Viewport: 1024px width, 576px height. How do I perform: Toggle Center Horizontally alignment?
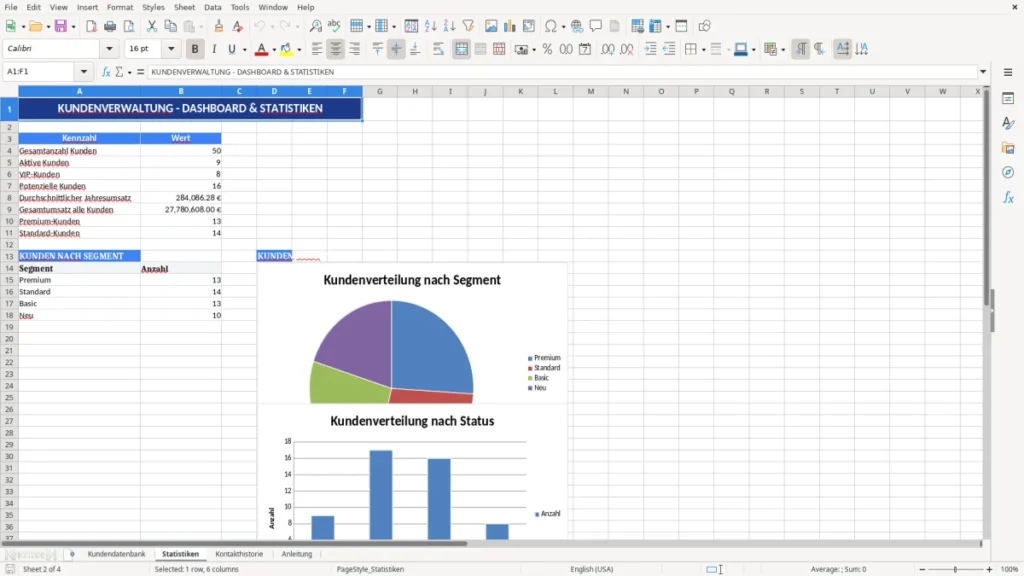(336, 49)
